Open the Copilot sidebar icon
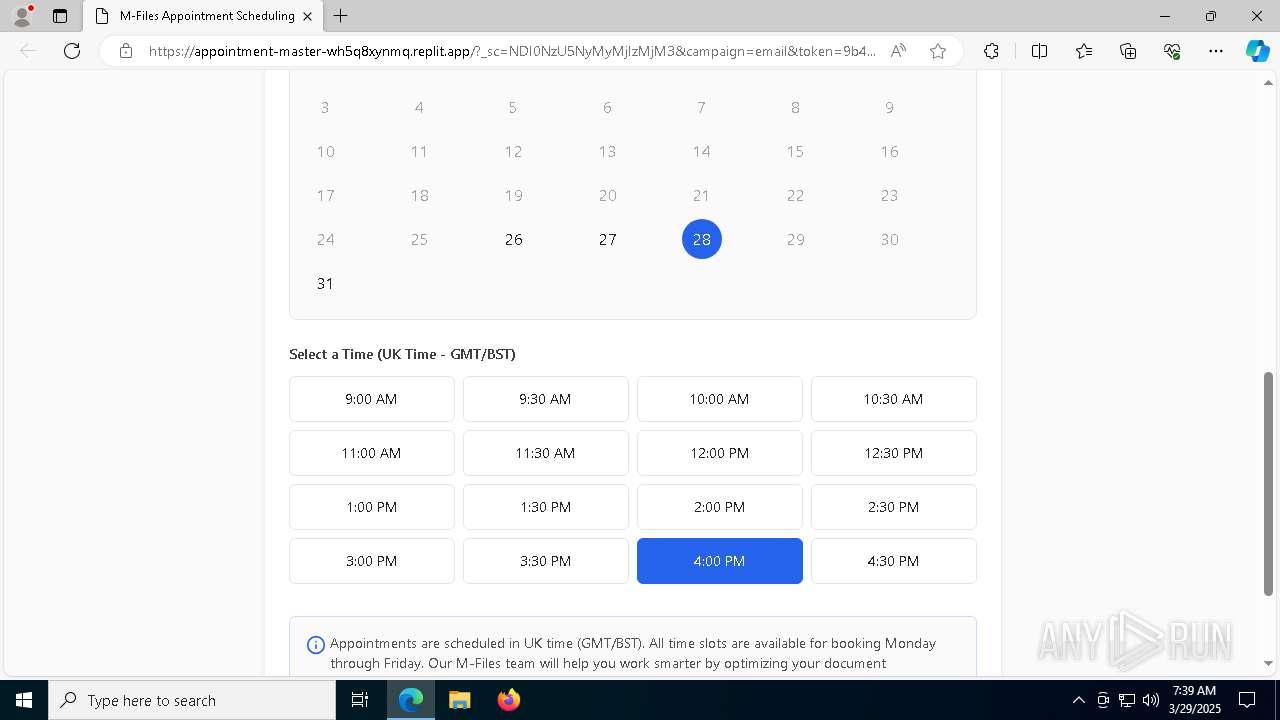This screenshot has width=1280, height=720. [1257, 51]
